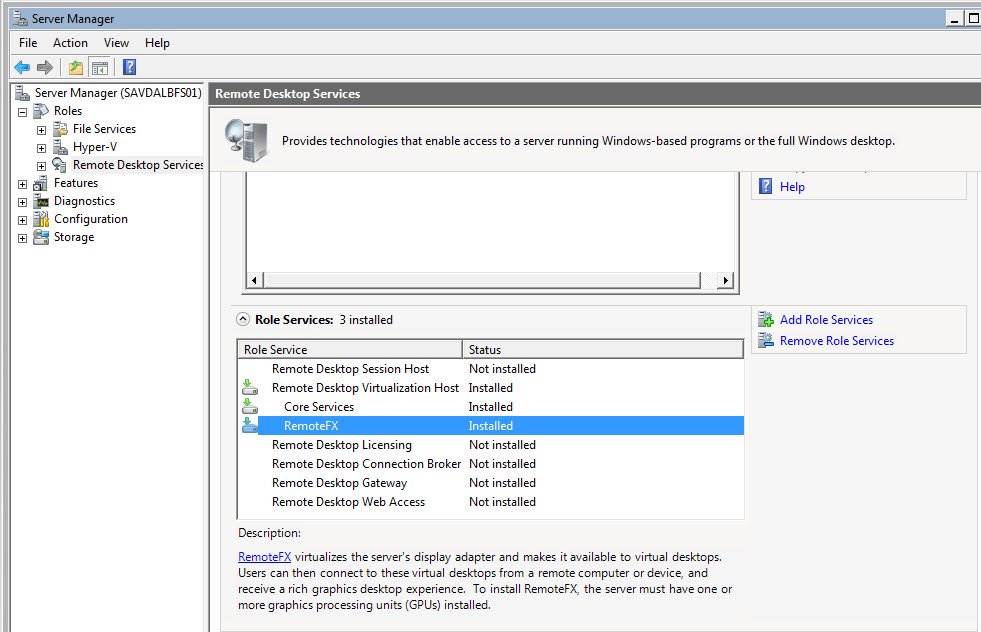Open the Action menu
Viewport: 981px width, 632px height.
tap(70, 42)
